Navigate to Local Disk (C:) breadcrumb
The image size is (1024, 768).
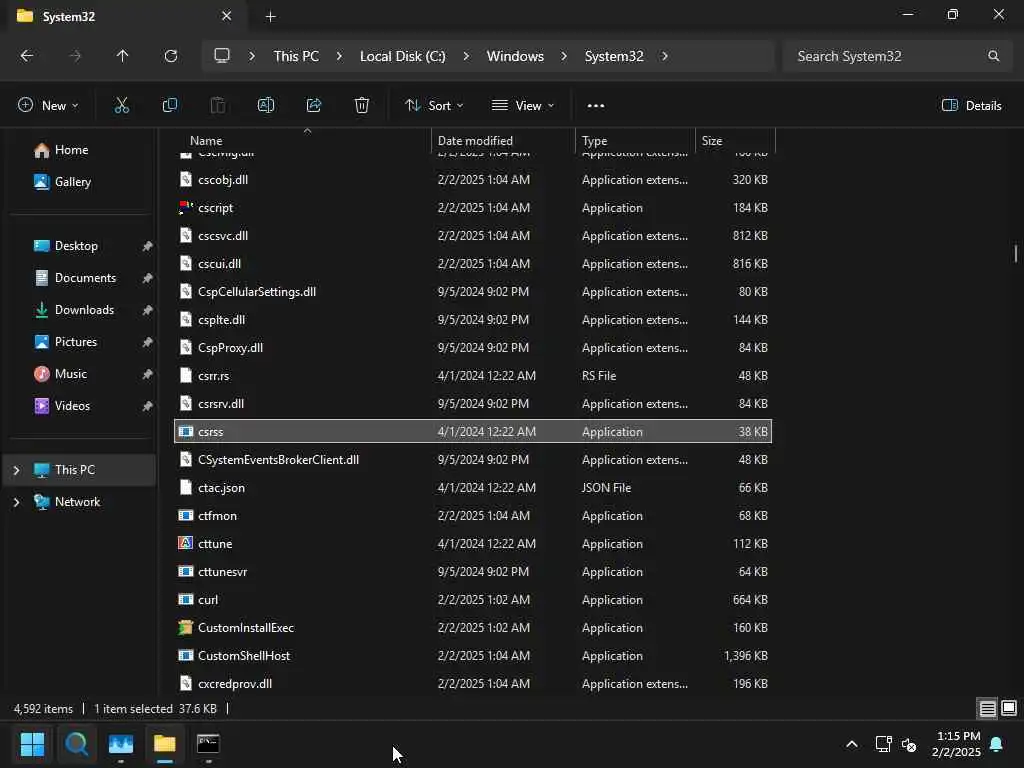402,56
